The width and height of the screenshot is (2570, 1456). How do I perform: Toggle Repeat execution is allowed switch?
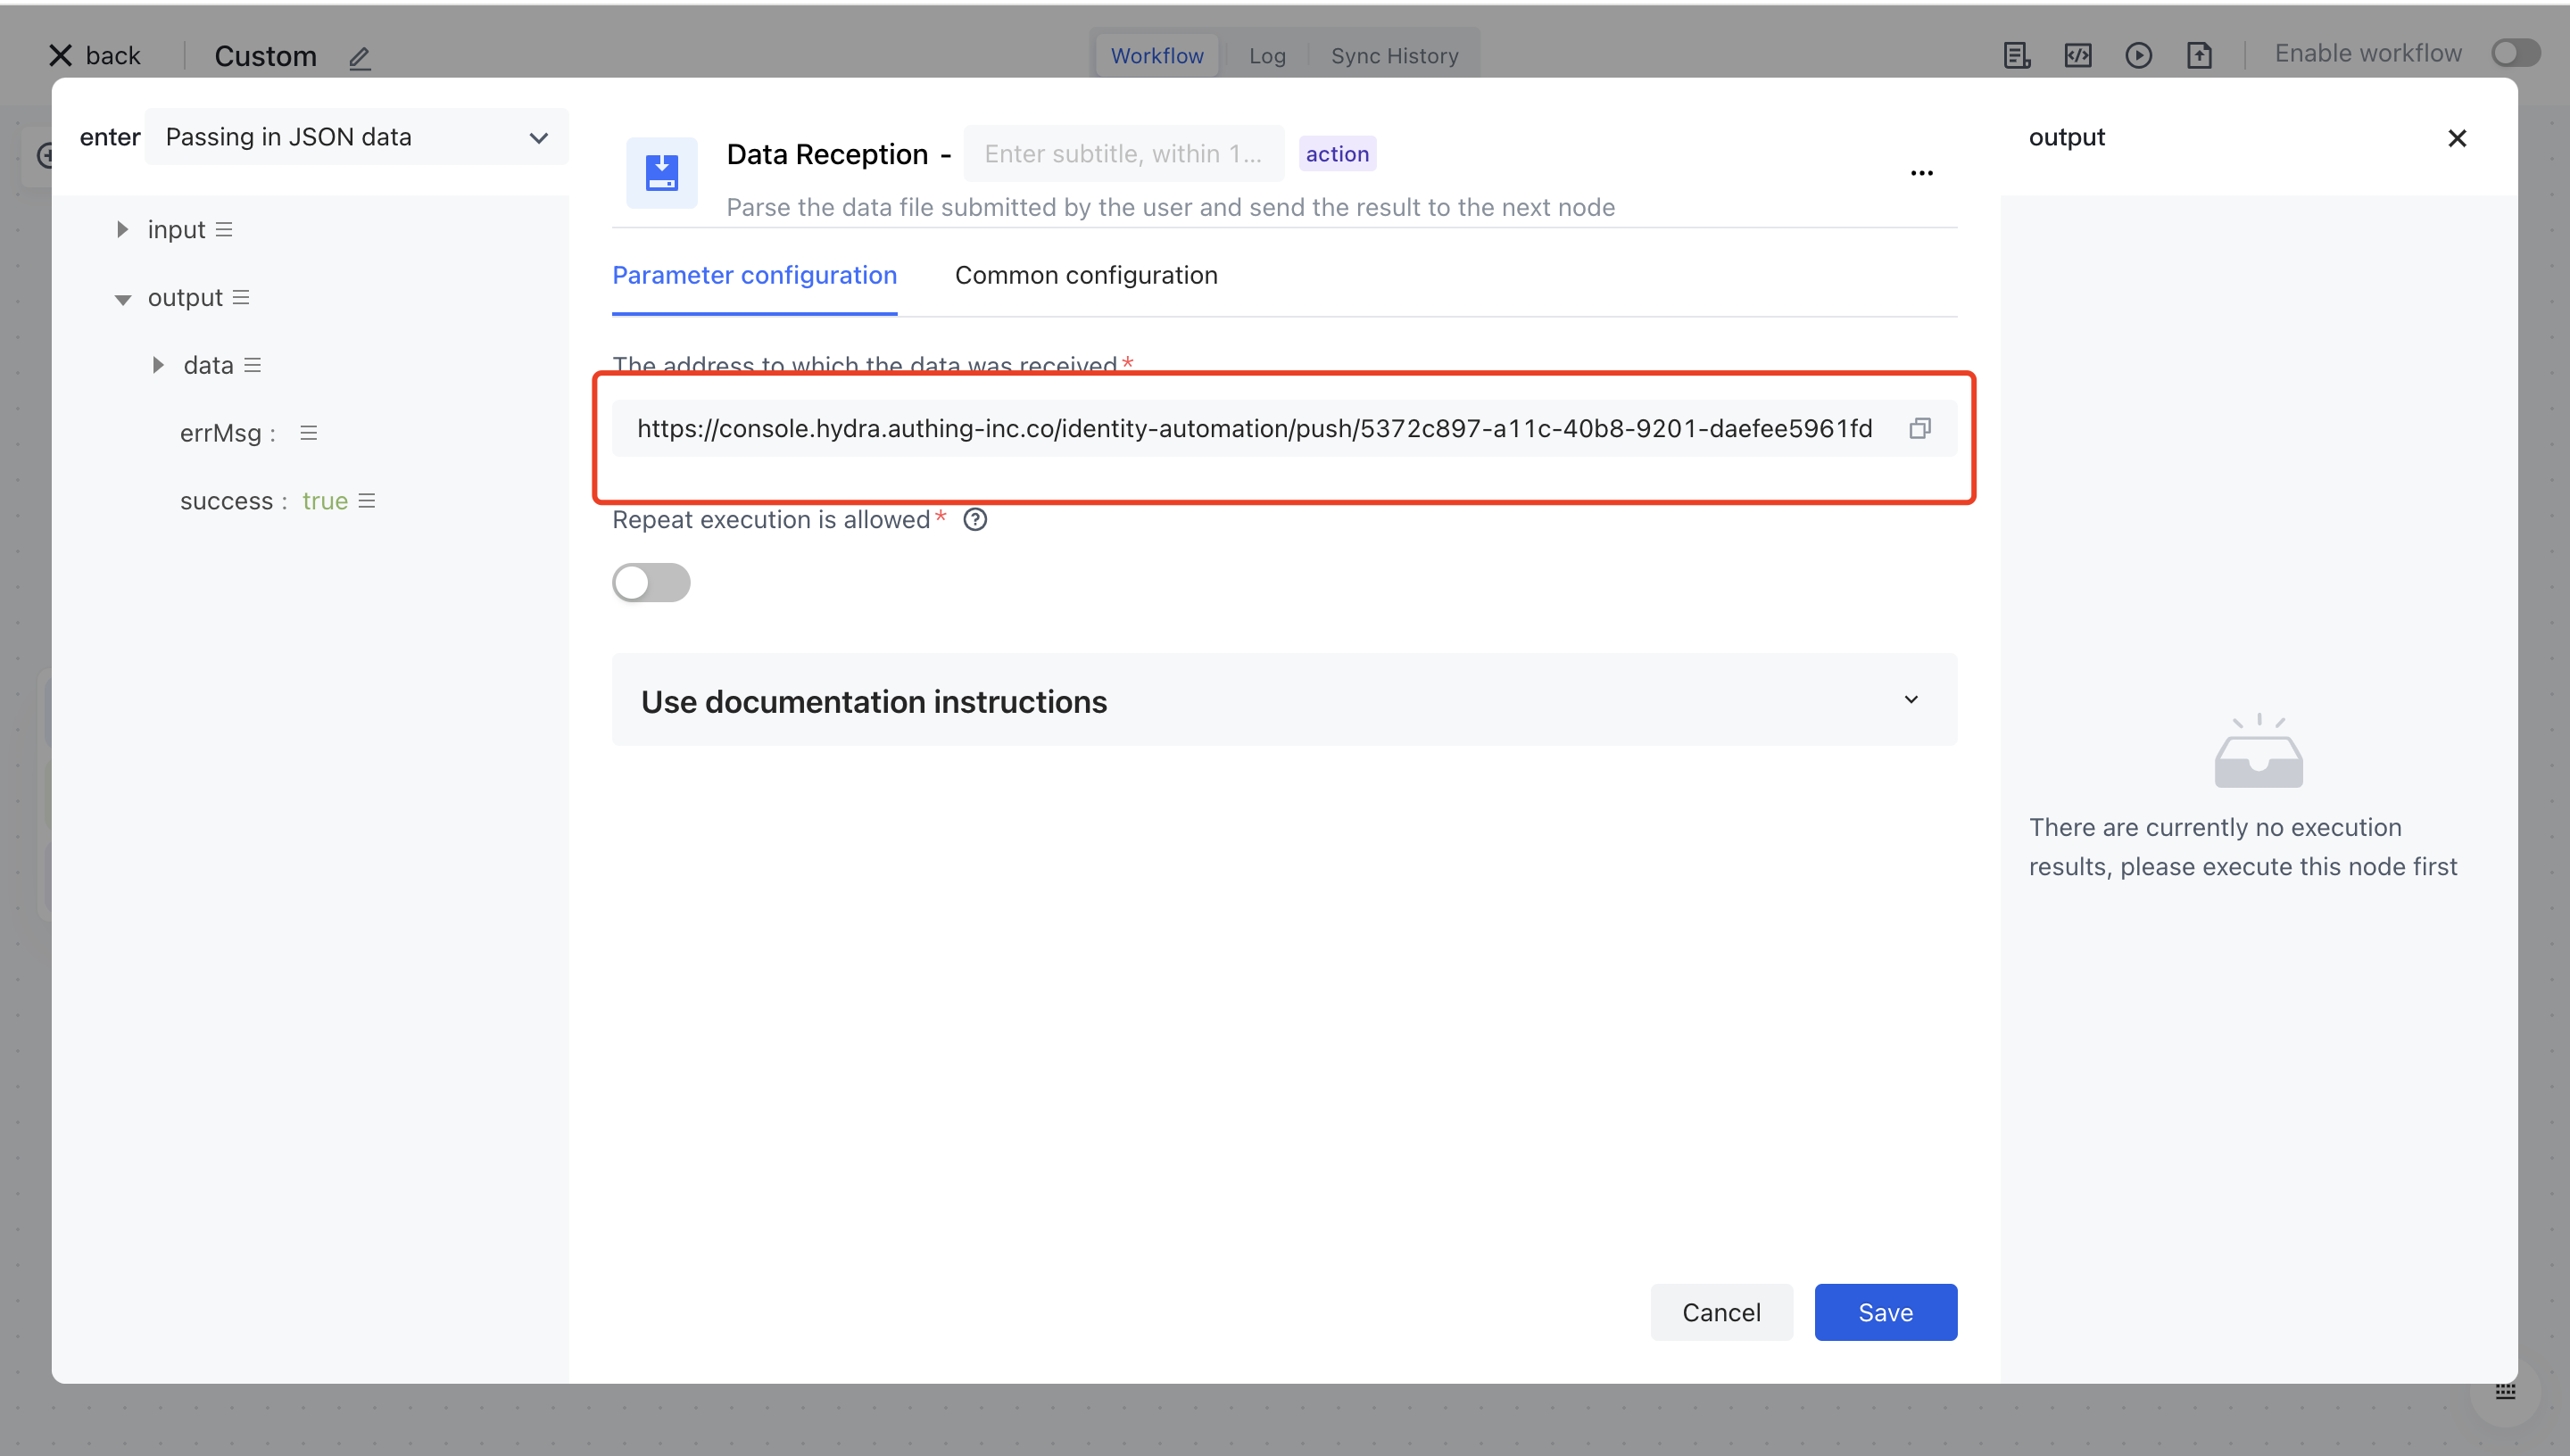point(651,582)
